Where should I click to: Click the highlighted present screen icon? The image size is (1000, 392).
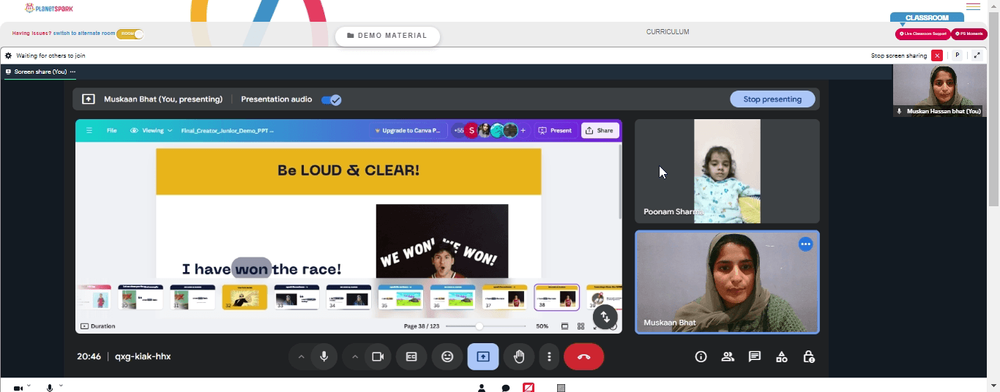point(483,356)
